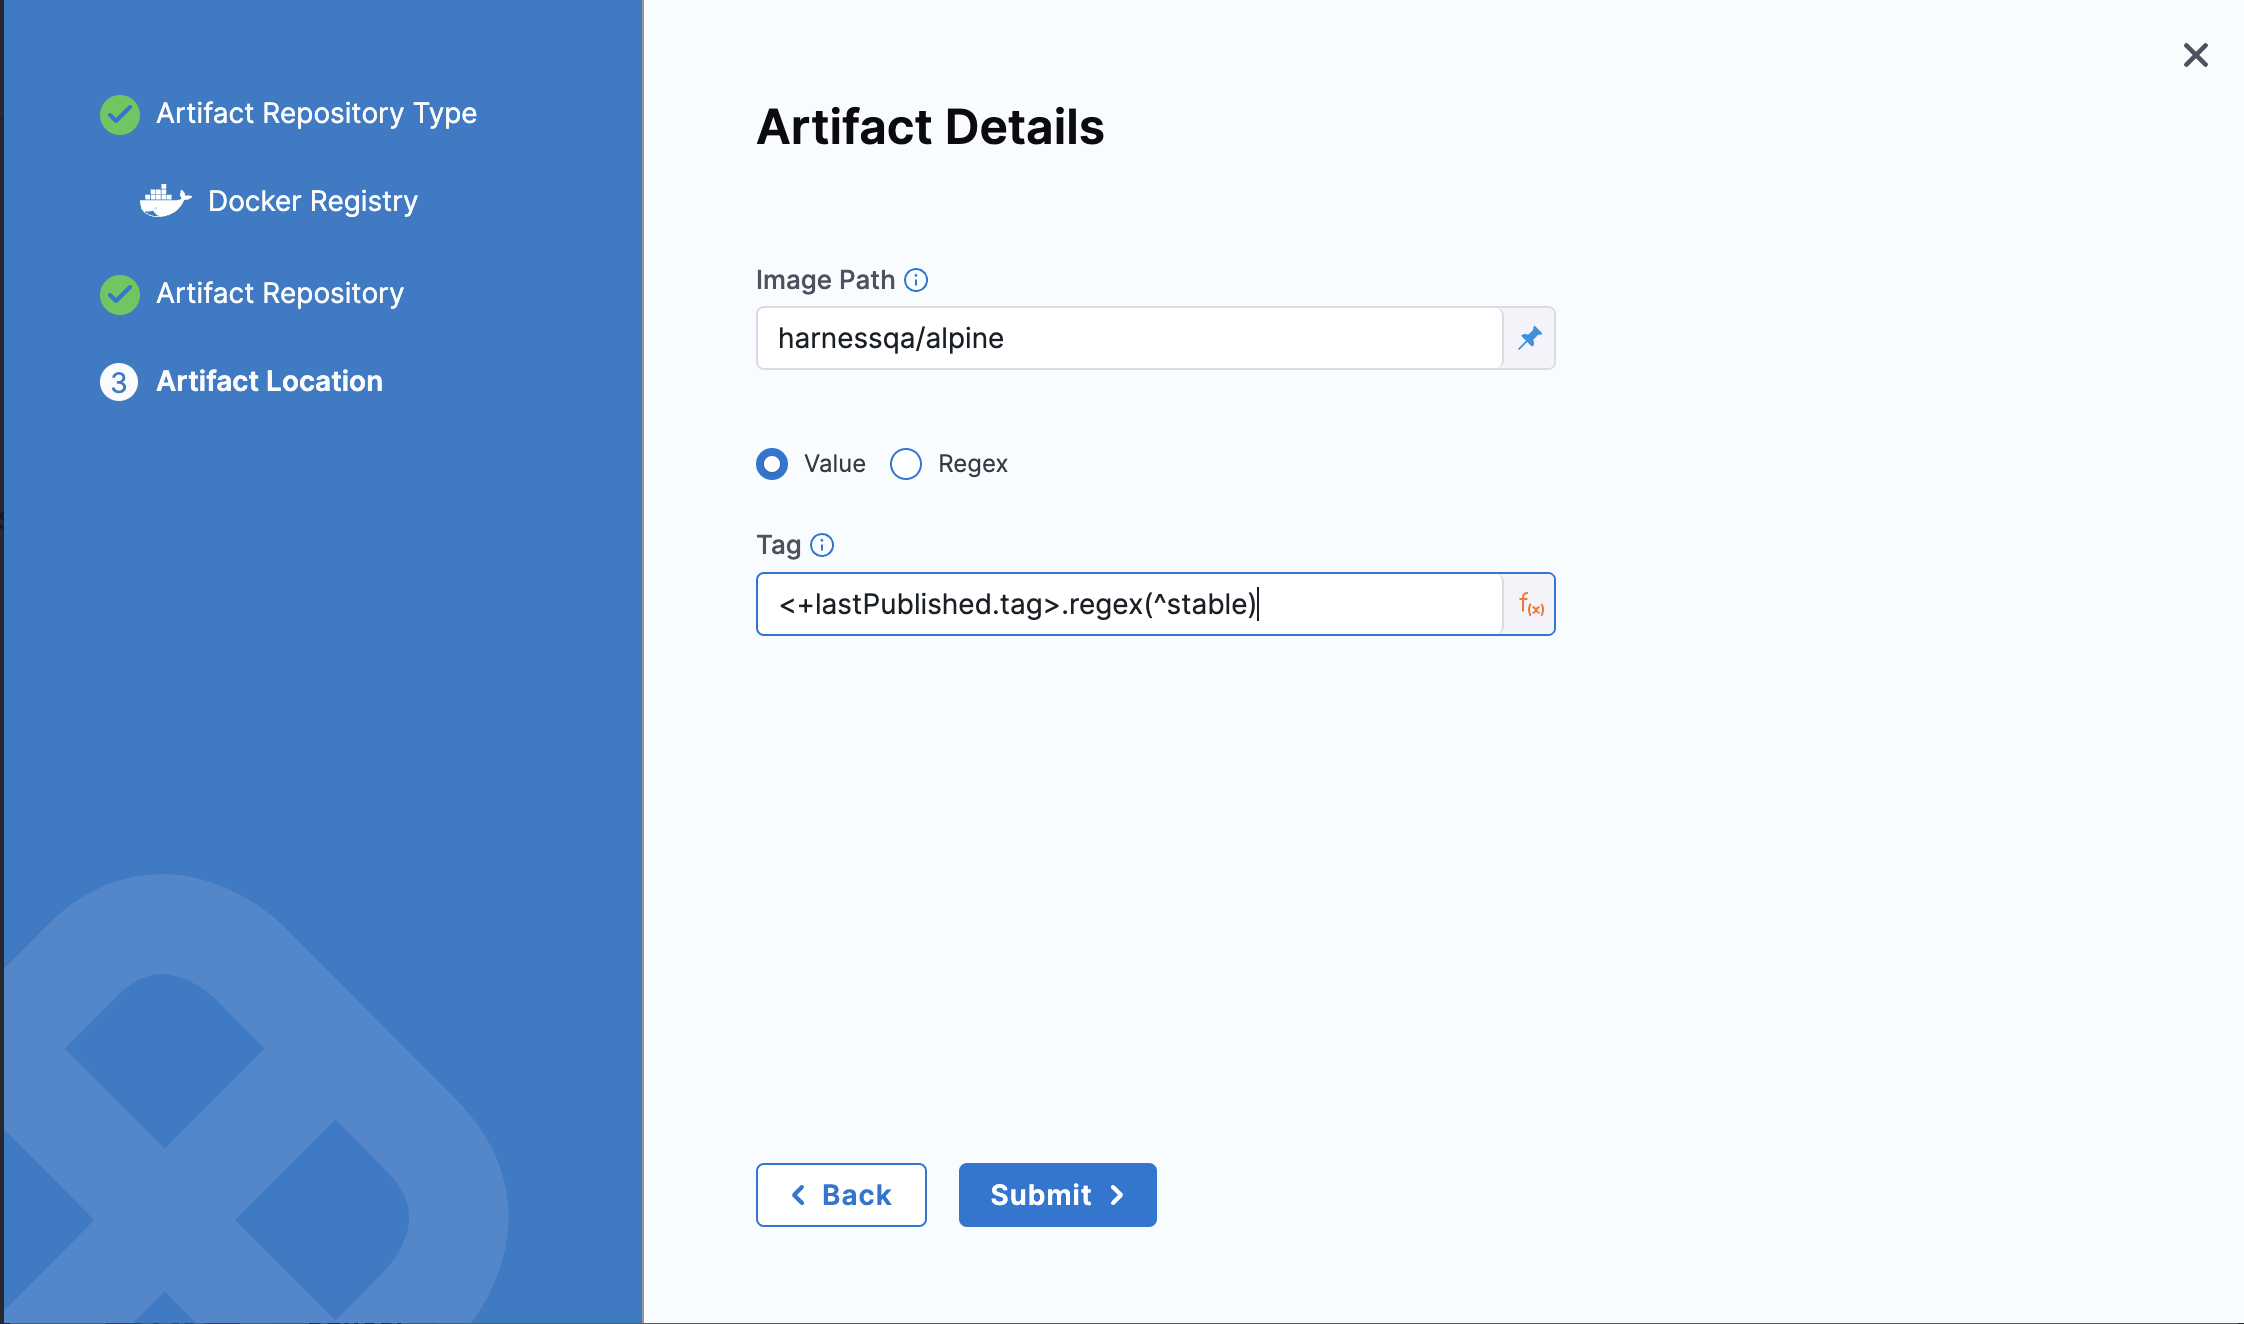The height and width of the screenshot is (1324, 2244).
Task: Click the Back button
Action: click(842, 1195)
